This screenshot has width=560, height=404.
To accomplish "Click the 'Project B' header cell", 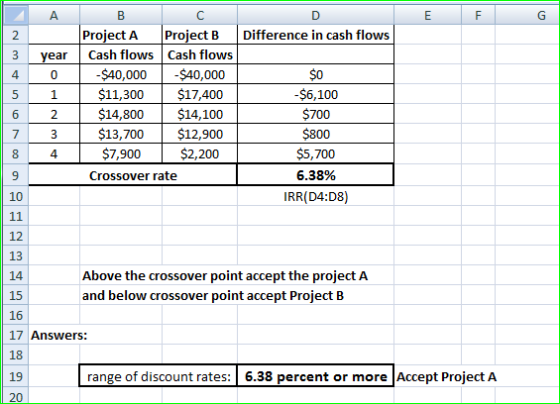I will [200, 35].
